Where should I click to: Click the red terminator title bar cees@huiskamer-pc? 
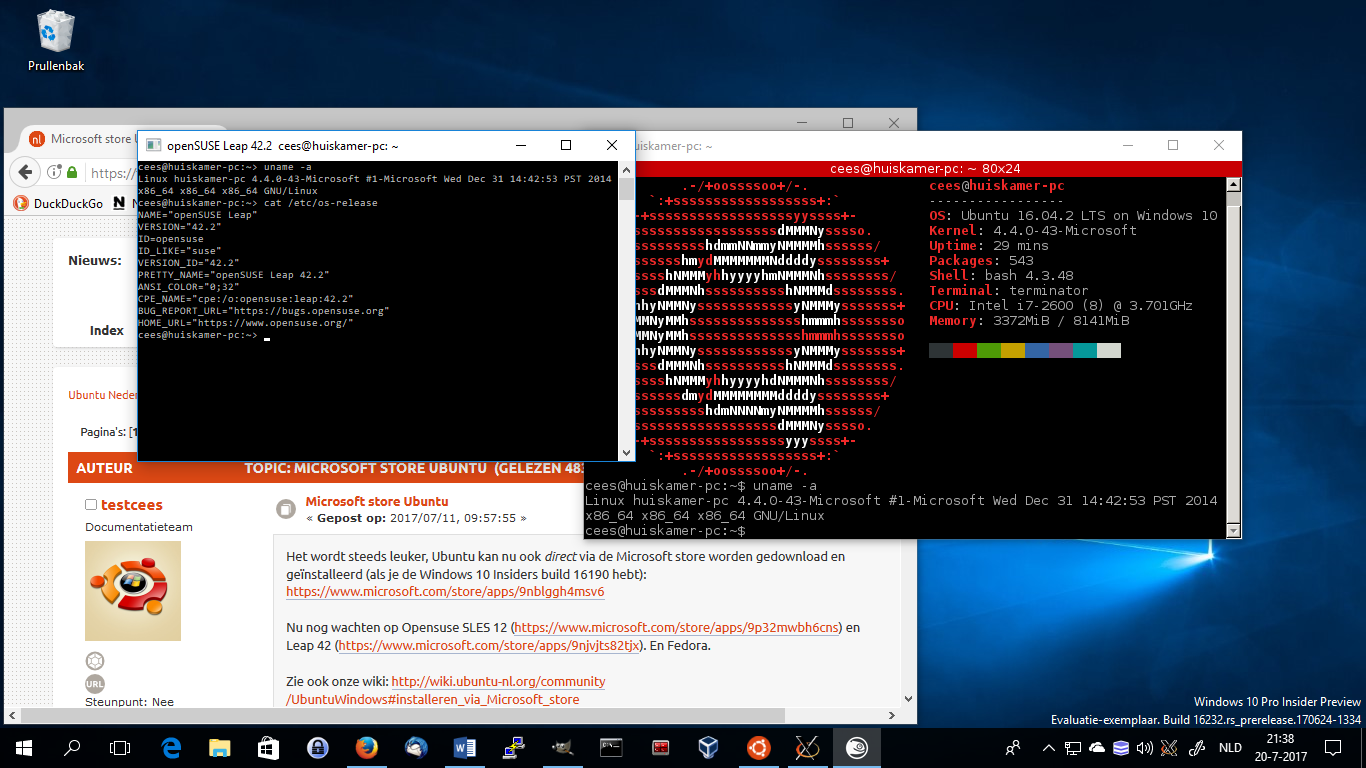913,168
